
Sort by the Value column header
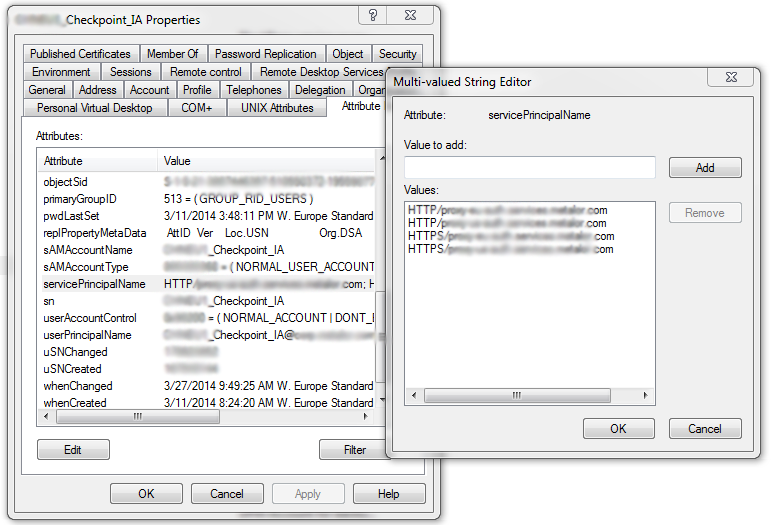[x=266, y=161]
